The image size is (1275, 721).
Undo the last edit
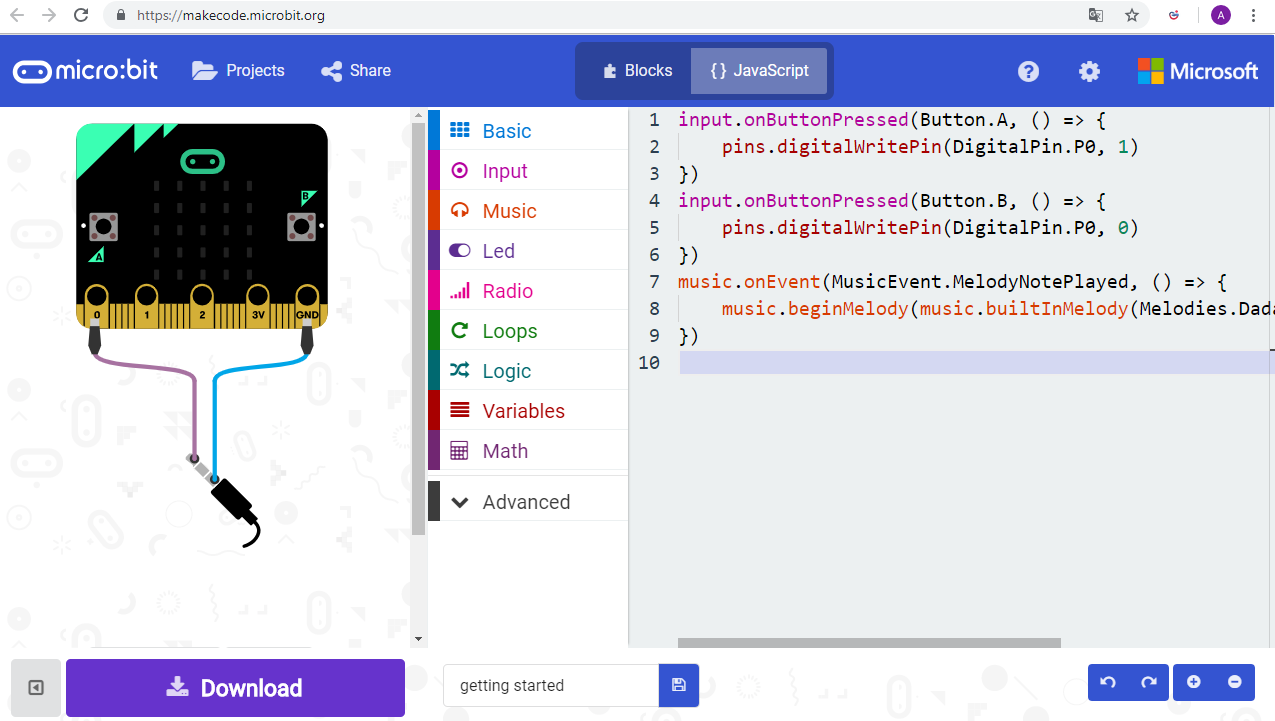point(1108,682)
